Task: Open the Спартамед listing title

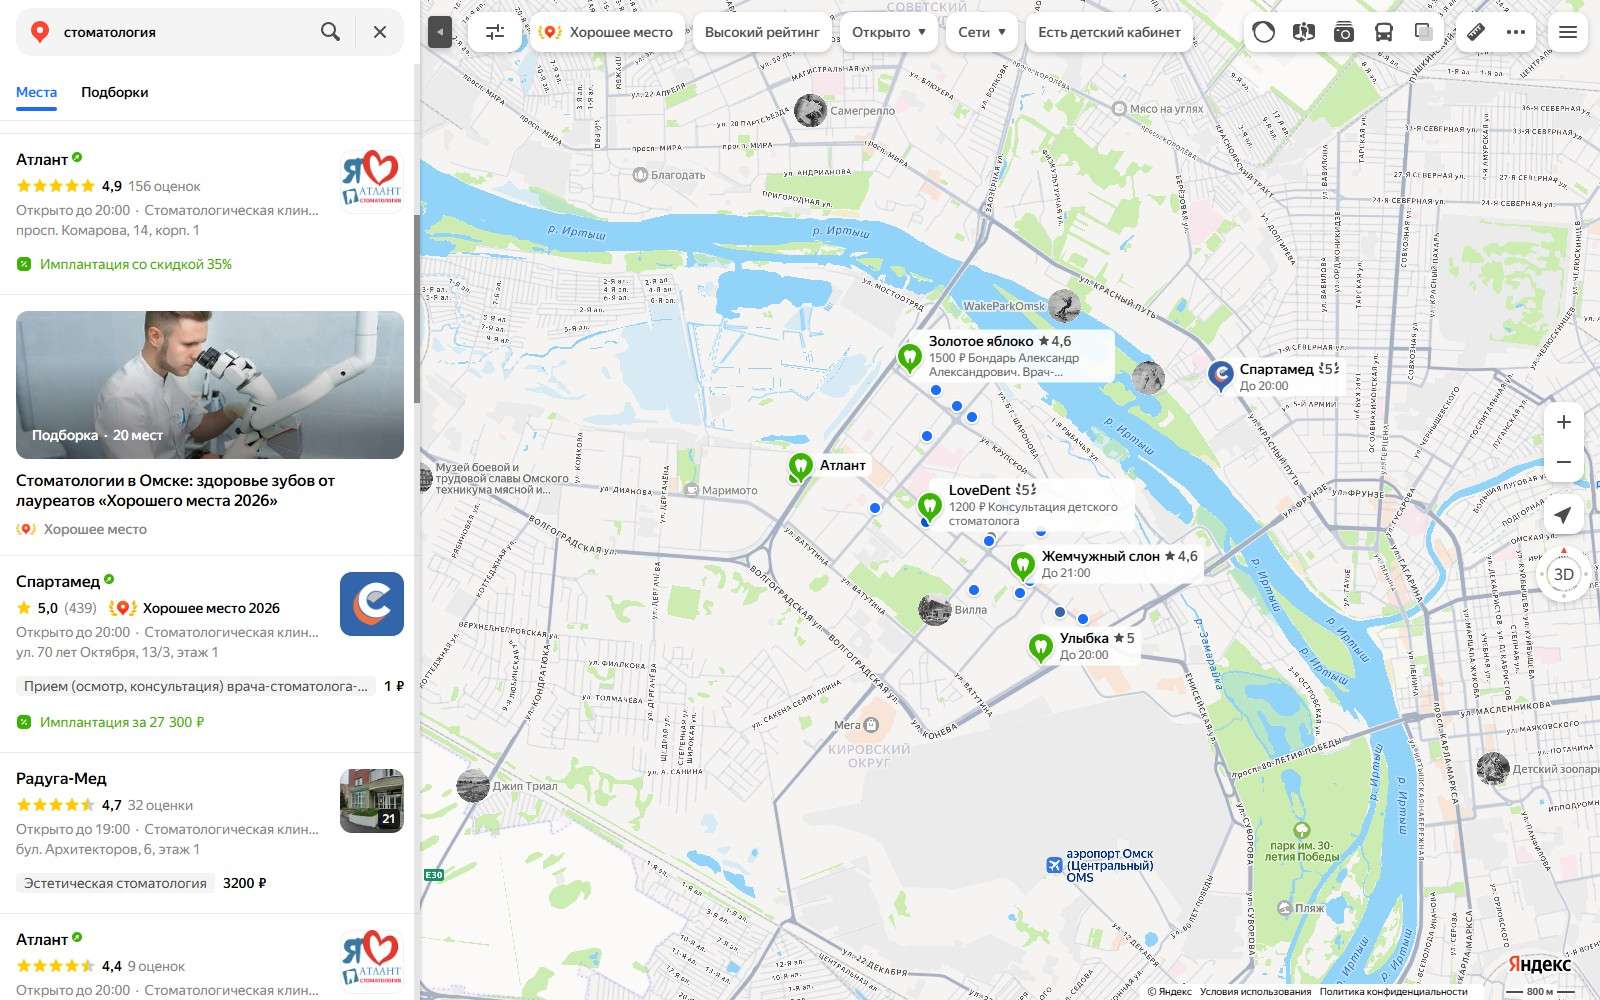Action: pyautogui.click(x=58, y=581)
